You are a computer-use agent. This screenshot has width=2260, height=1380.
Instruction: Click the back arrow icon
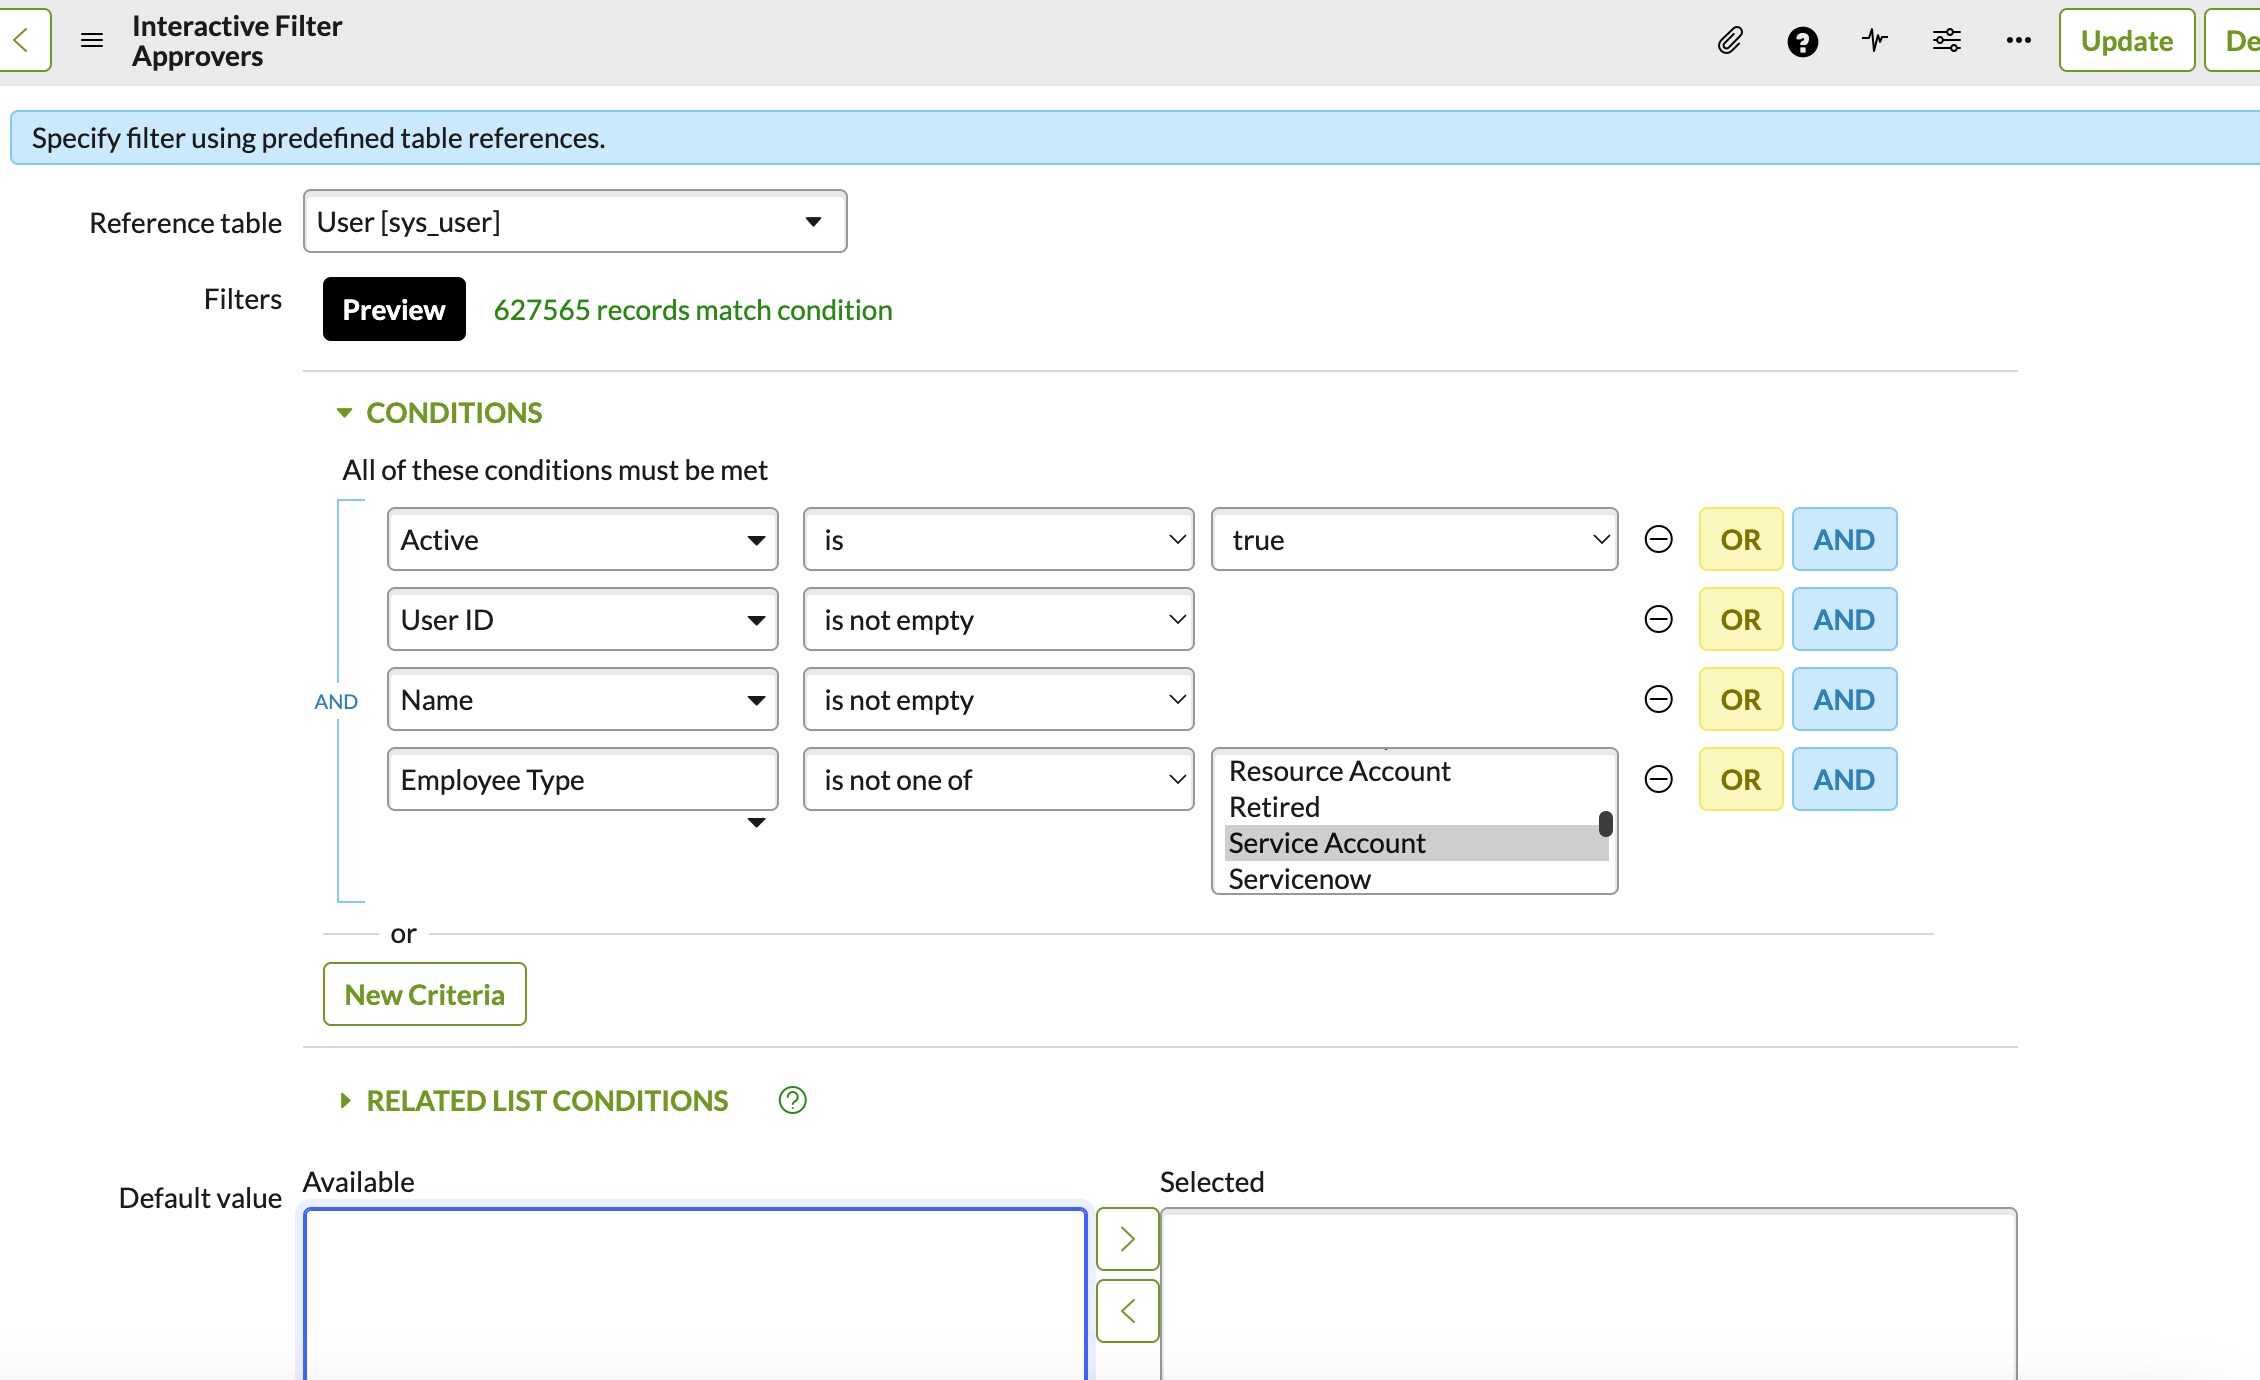pos(22,41)
